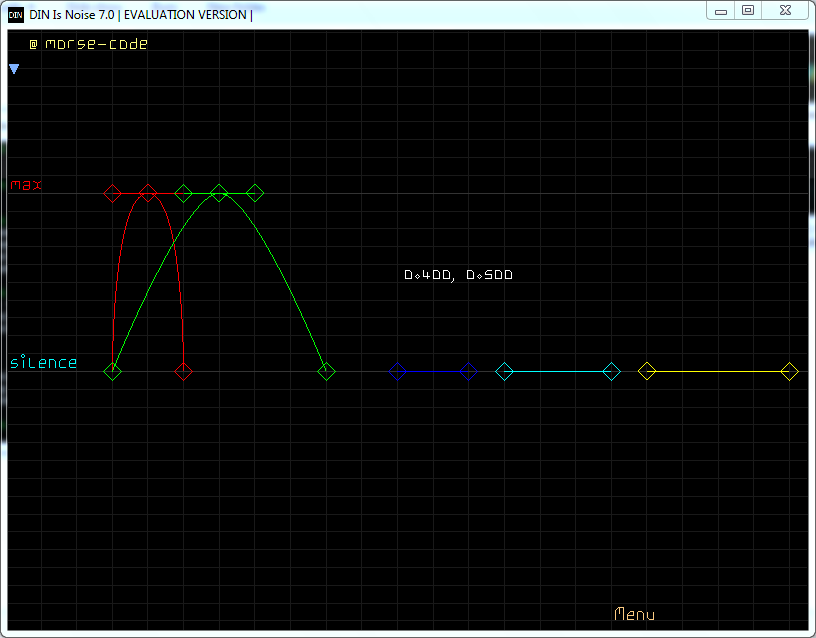Viewport: 816px width, 638px height.
Task: Click the "max" level label
Action: point(27,185)
